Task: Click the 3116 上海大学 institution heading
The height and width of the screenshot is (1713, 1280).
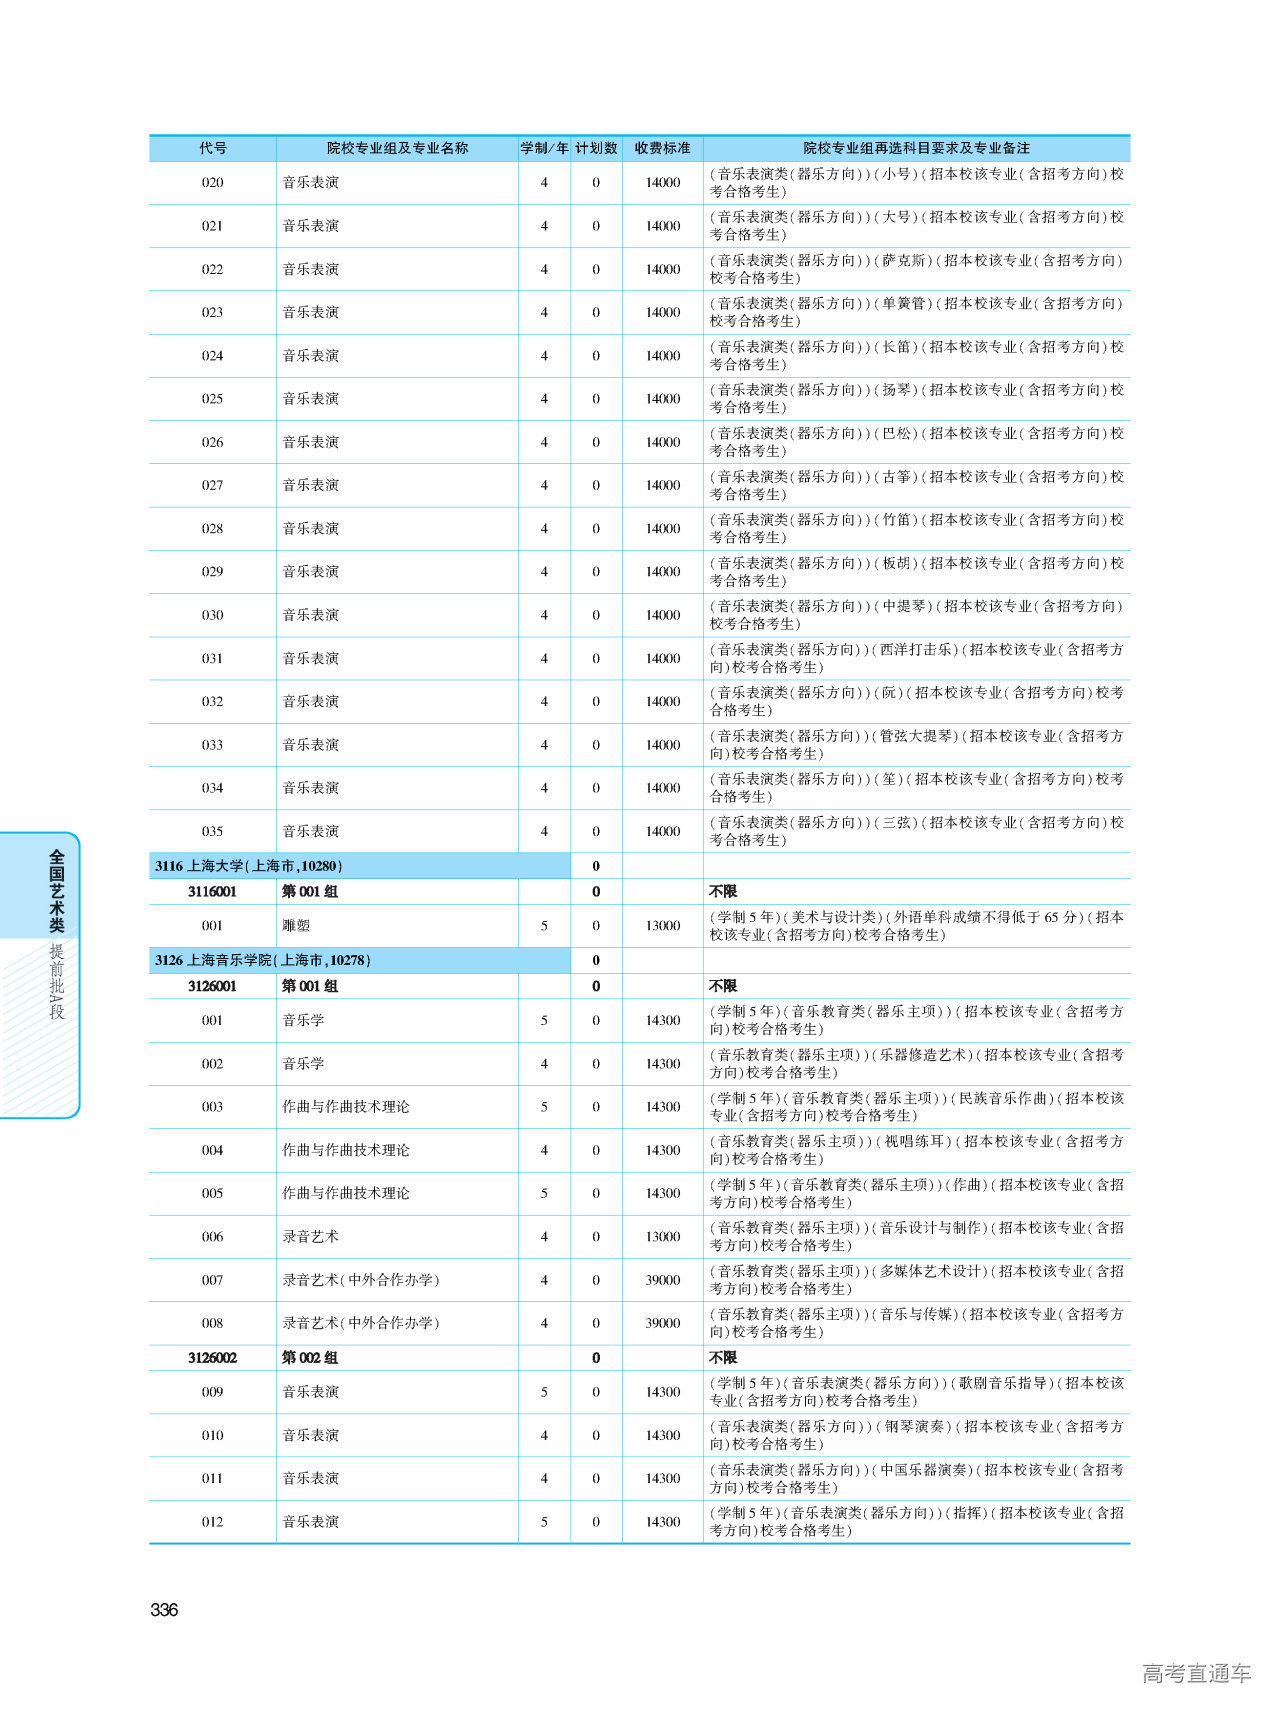Action: [x=249, y=866]
